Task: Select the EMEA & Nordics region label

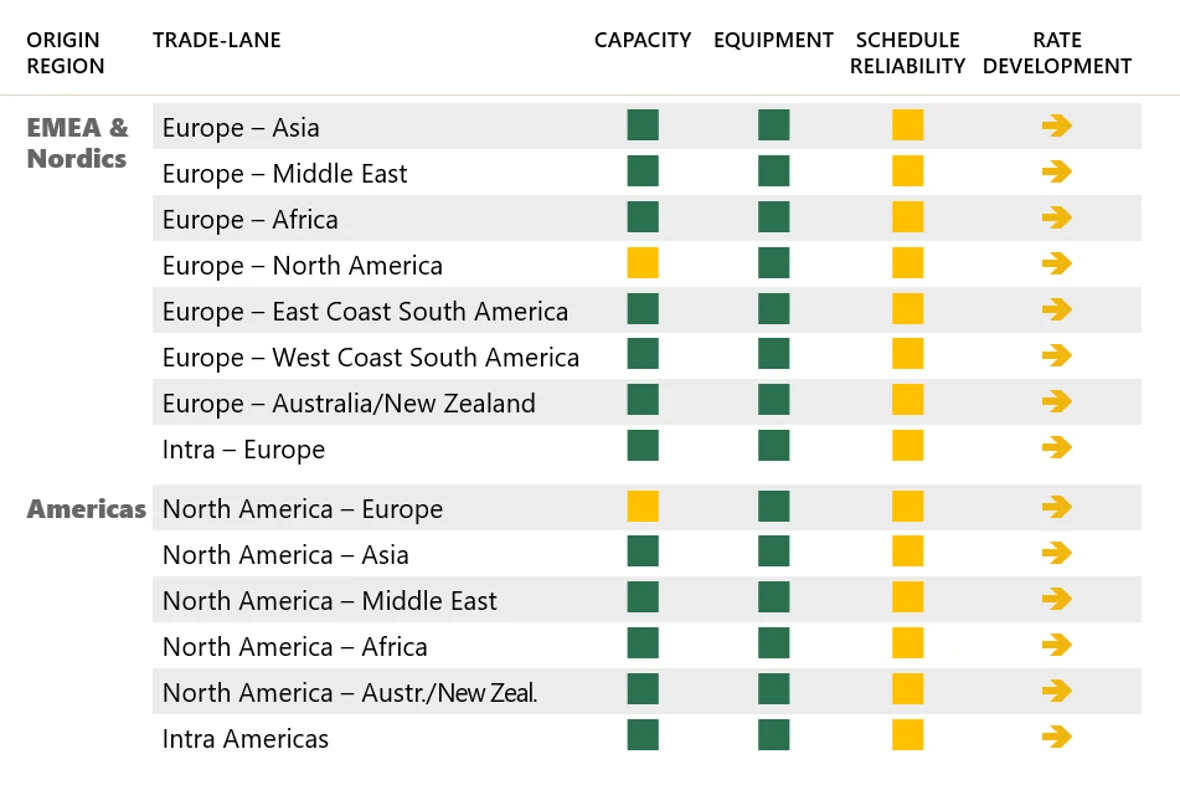Action: click(x=78, y=143)
